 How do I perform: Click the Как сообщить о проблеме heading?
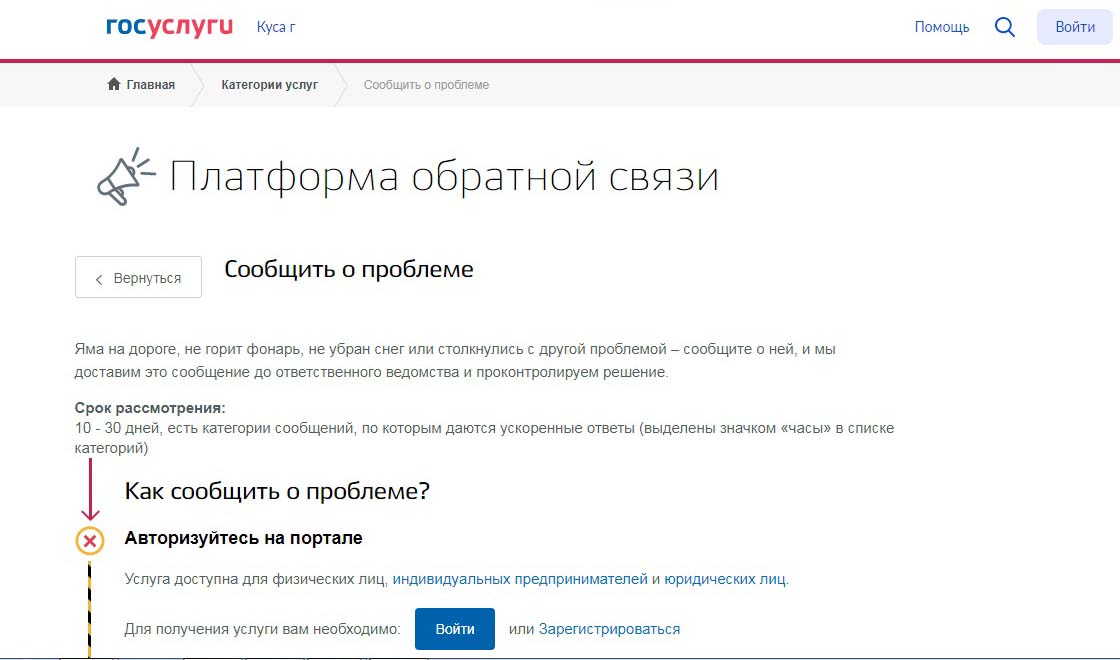[277, 491]
